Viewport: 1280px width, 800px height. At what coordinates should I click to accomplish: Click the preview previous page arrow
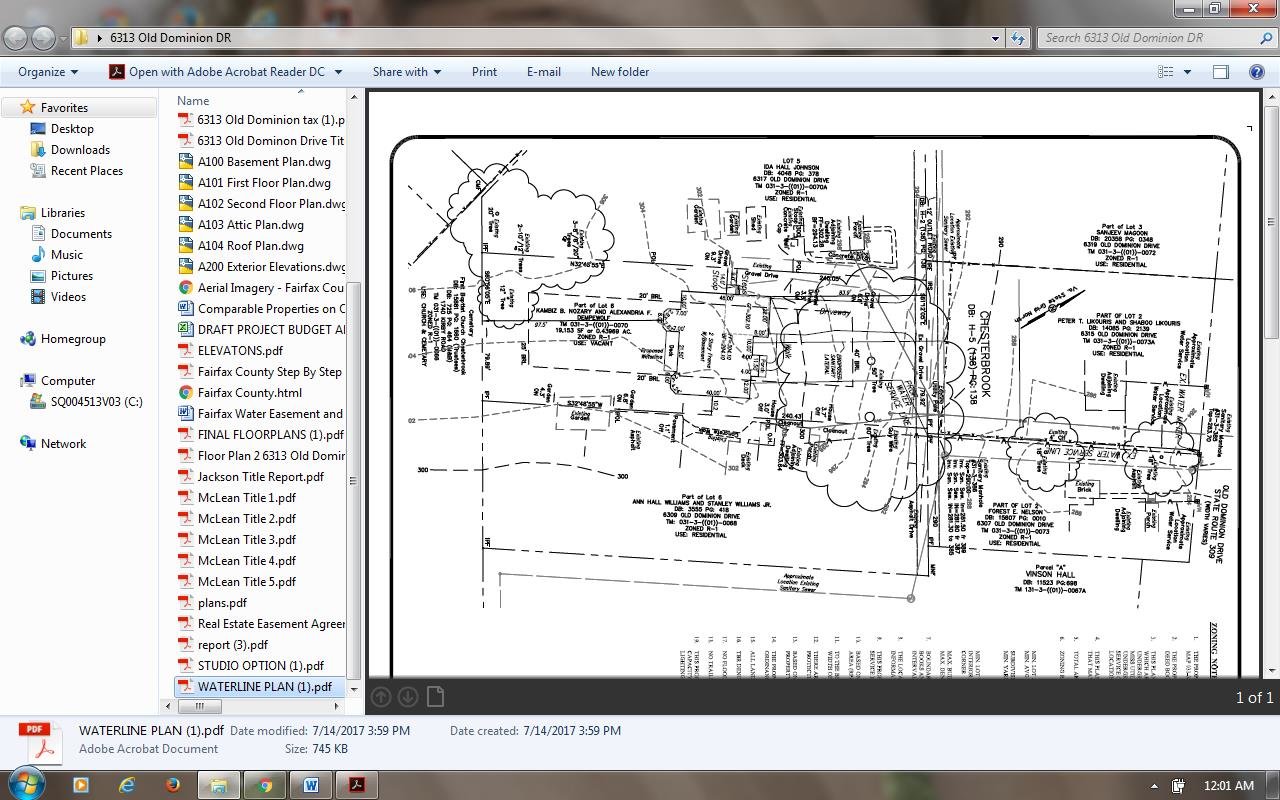tap(380, 697)
